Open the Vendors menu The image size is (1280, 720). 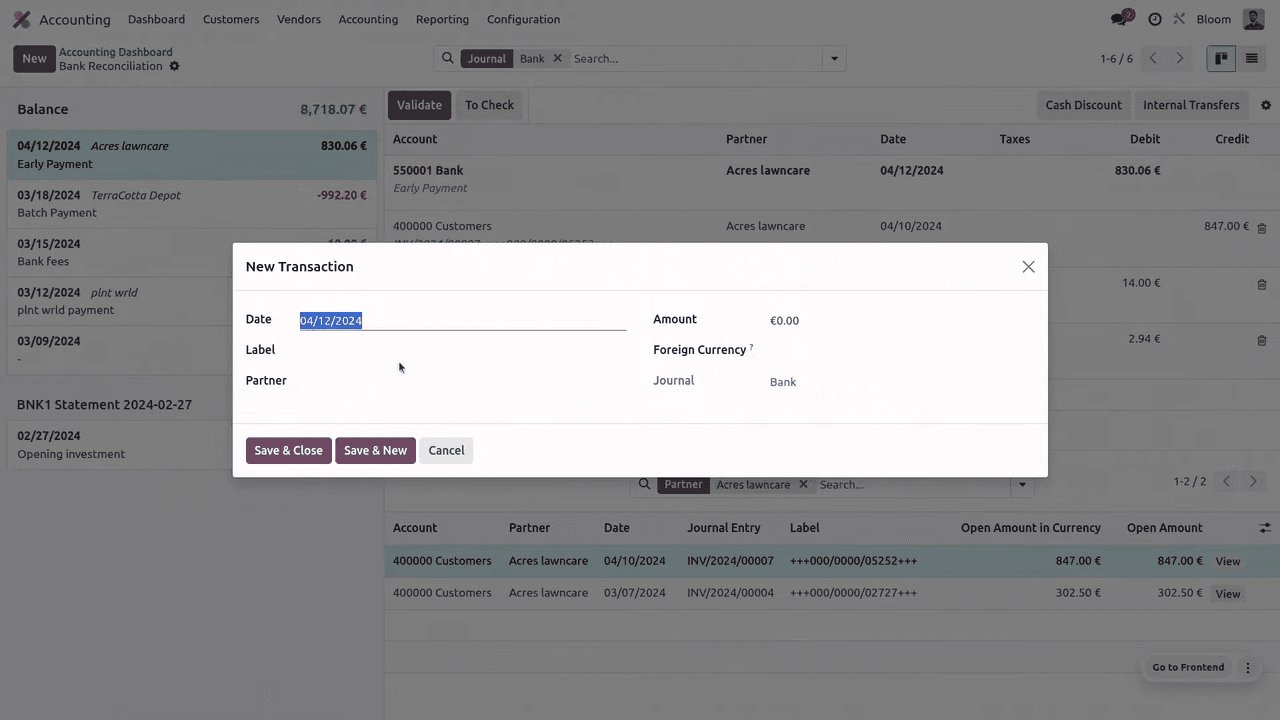[x=299, y=19]
